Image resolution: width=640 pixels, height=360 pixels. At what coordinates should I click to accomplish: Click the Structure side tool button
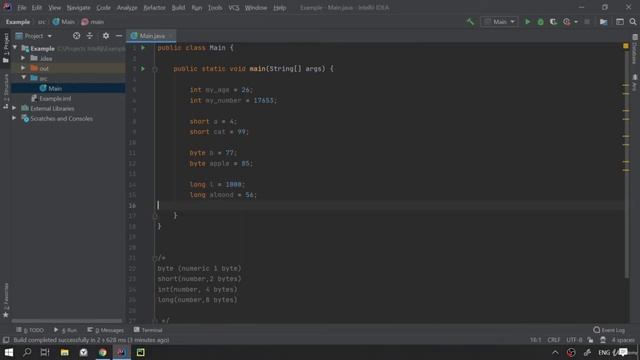(6, 91)
